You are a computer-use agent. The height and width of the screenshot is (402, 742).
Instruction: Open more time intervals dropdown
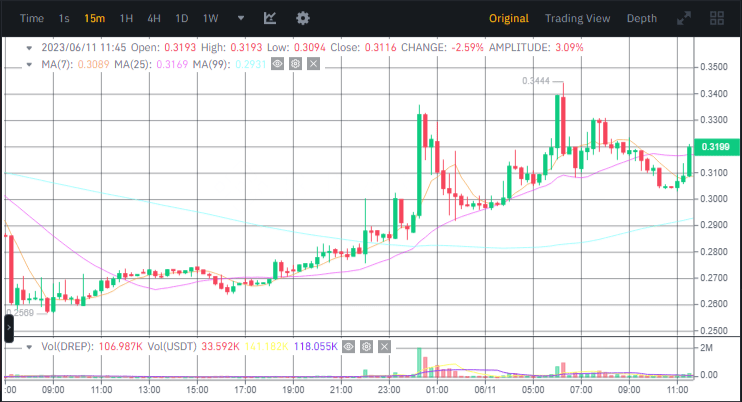(x=241, y=18)
